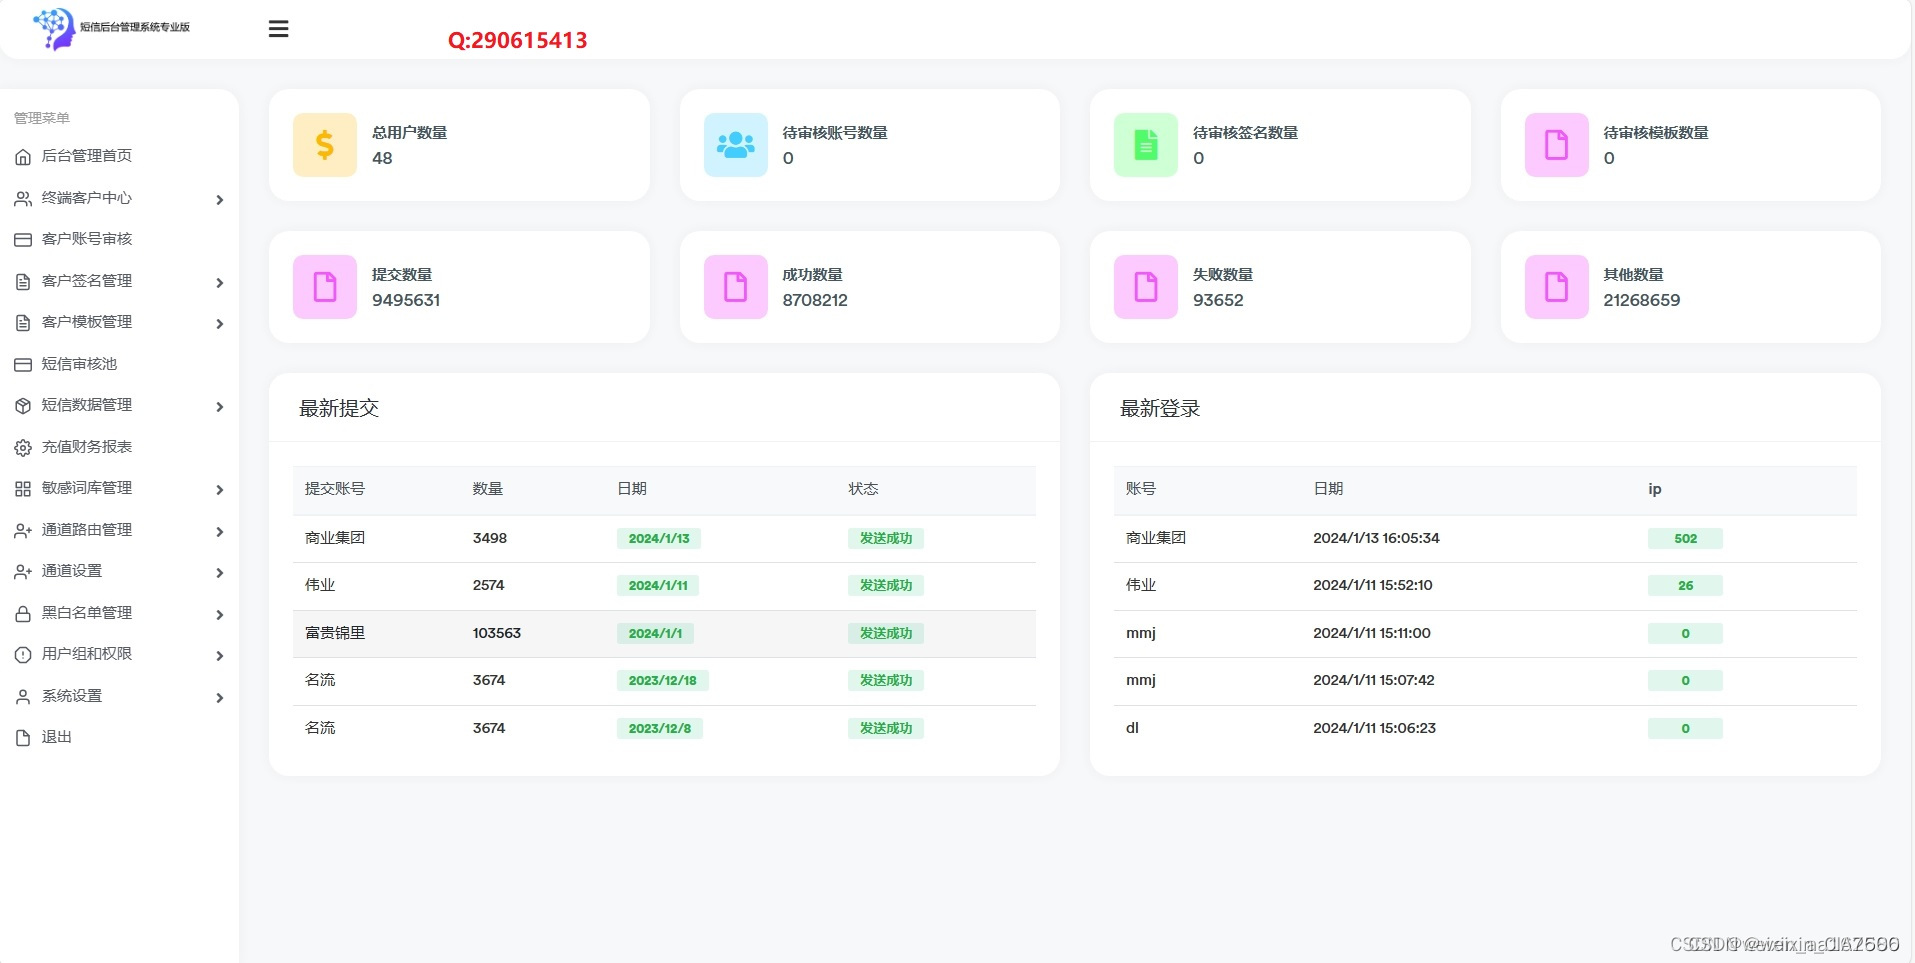The image size is (1915, 963).
Task: Click the card icon beside 客户账号审核
Action: (23, 240)
